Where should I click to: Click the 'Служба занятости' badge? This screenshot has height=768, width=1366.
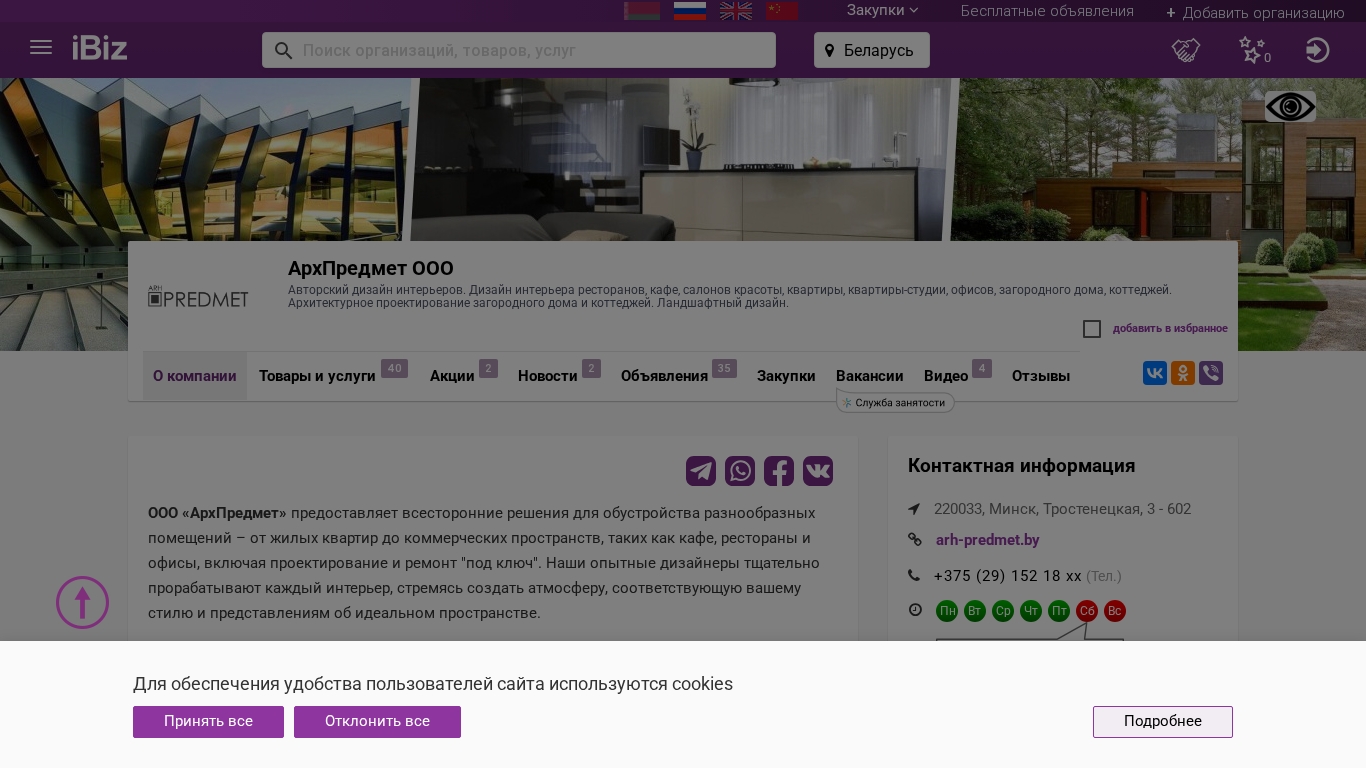(895, 403)
